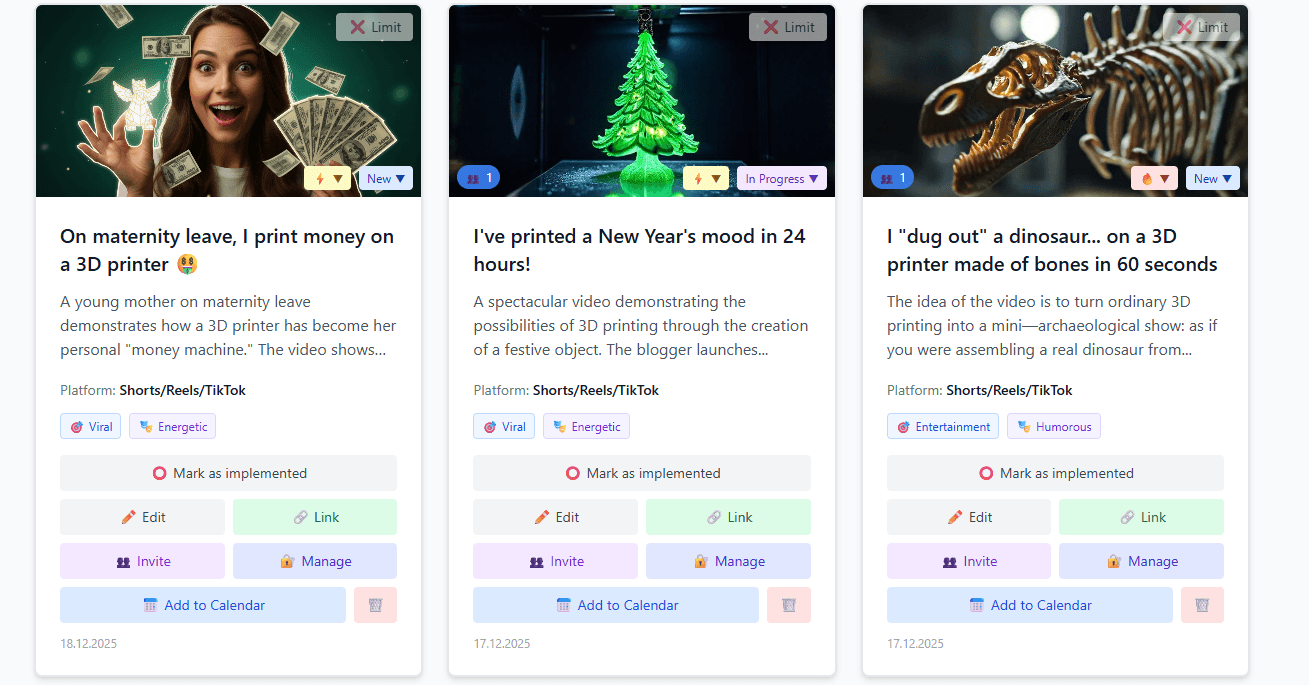Open the In Progress status dropdown
Screen dimensions: 1309x685
coord(781,177)
